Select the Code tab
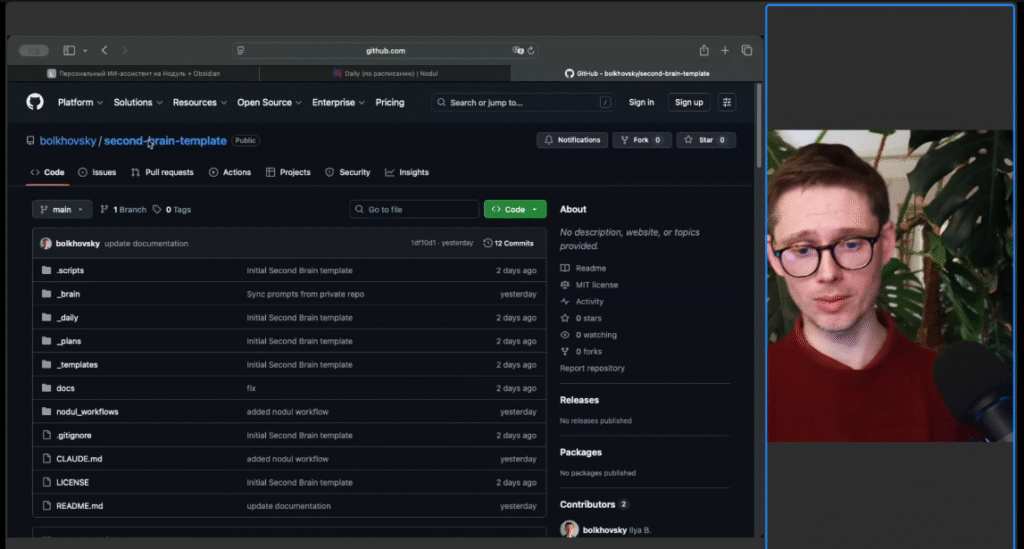The height and width of the screenshot is (549, 1024). 48,172
